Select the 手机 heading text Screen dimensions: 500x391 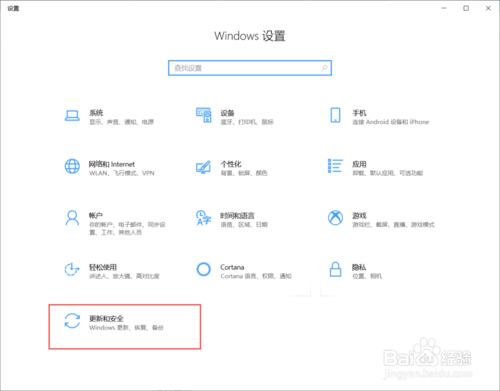[x=359, y=113]
